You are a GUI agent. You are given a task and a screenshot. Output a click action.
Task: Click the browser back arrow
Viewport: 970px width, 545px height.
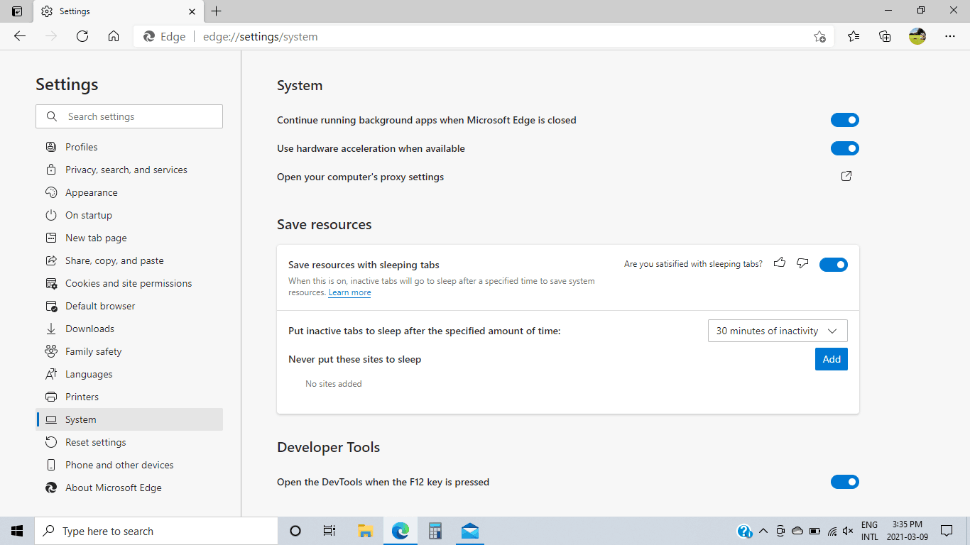click(20, 36)
